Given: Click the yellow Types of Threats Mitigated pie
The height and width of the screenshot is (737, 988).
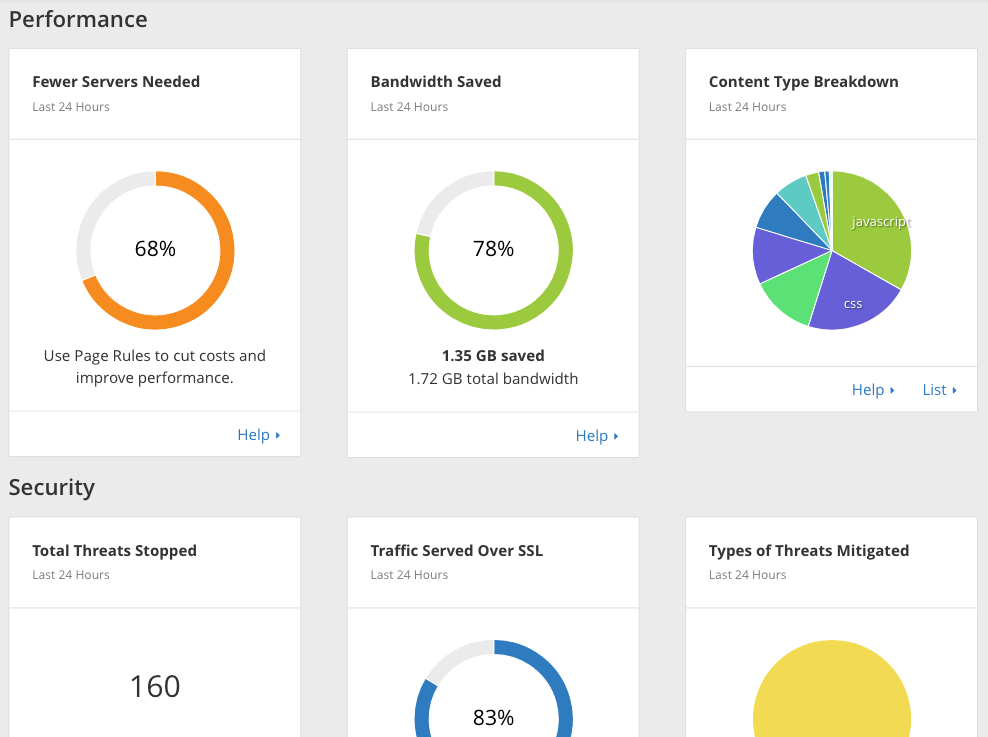Looking at the screenshot, I should pos(832,690).
